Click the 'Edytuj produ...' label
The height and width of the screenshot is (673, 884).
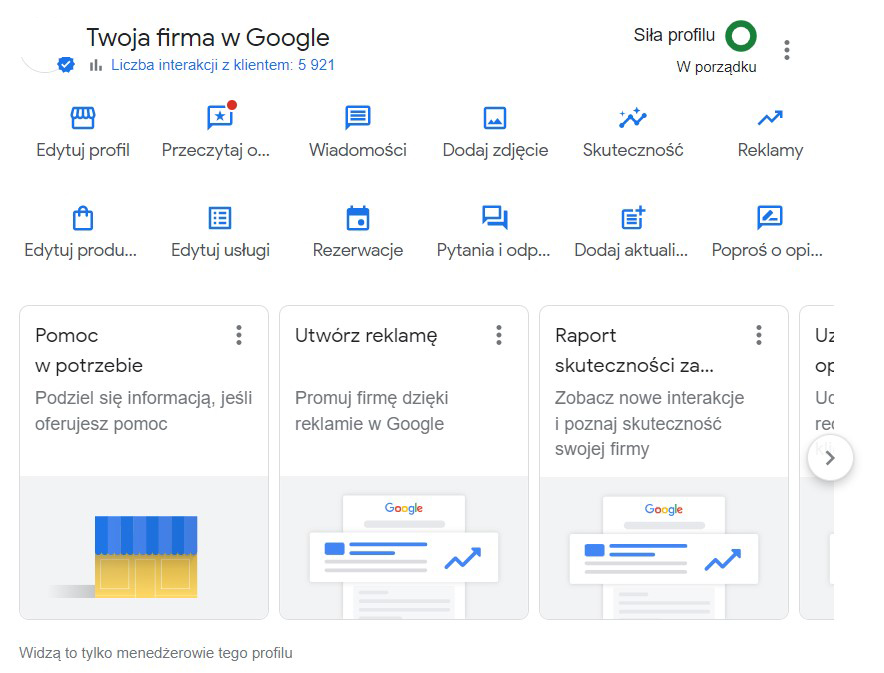pos(81,250)
